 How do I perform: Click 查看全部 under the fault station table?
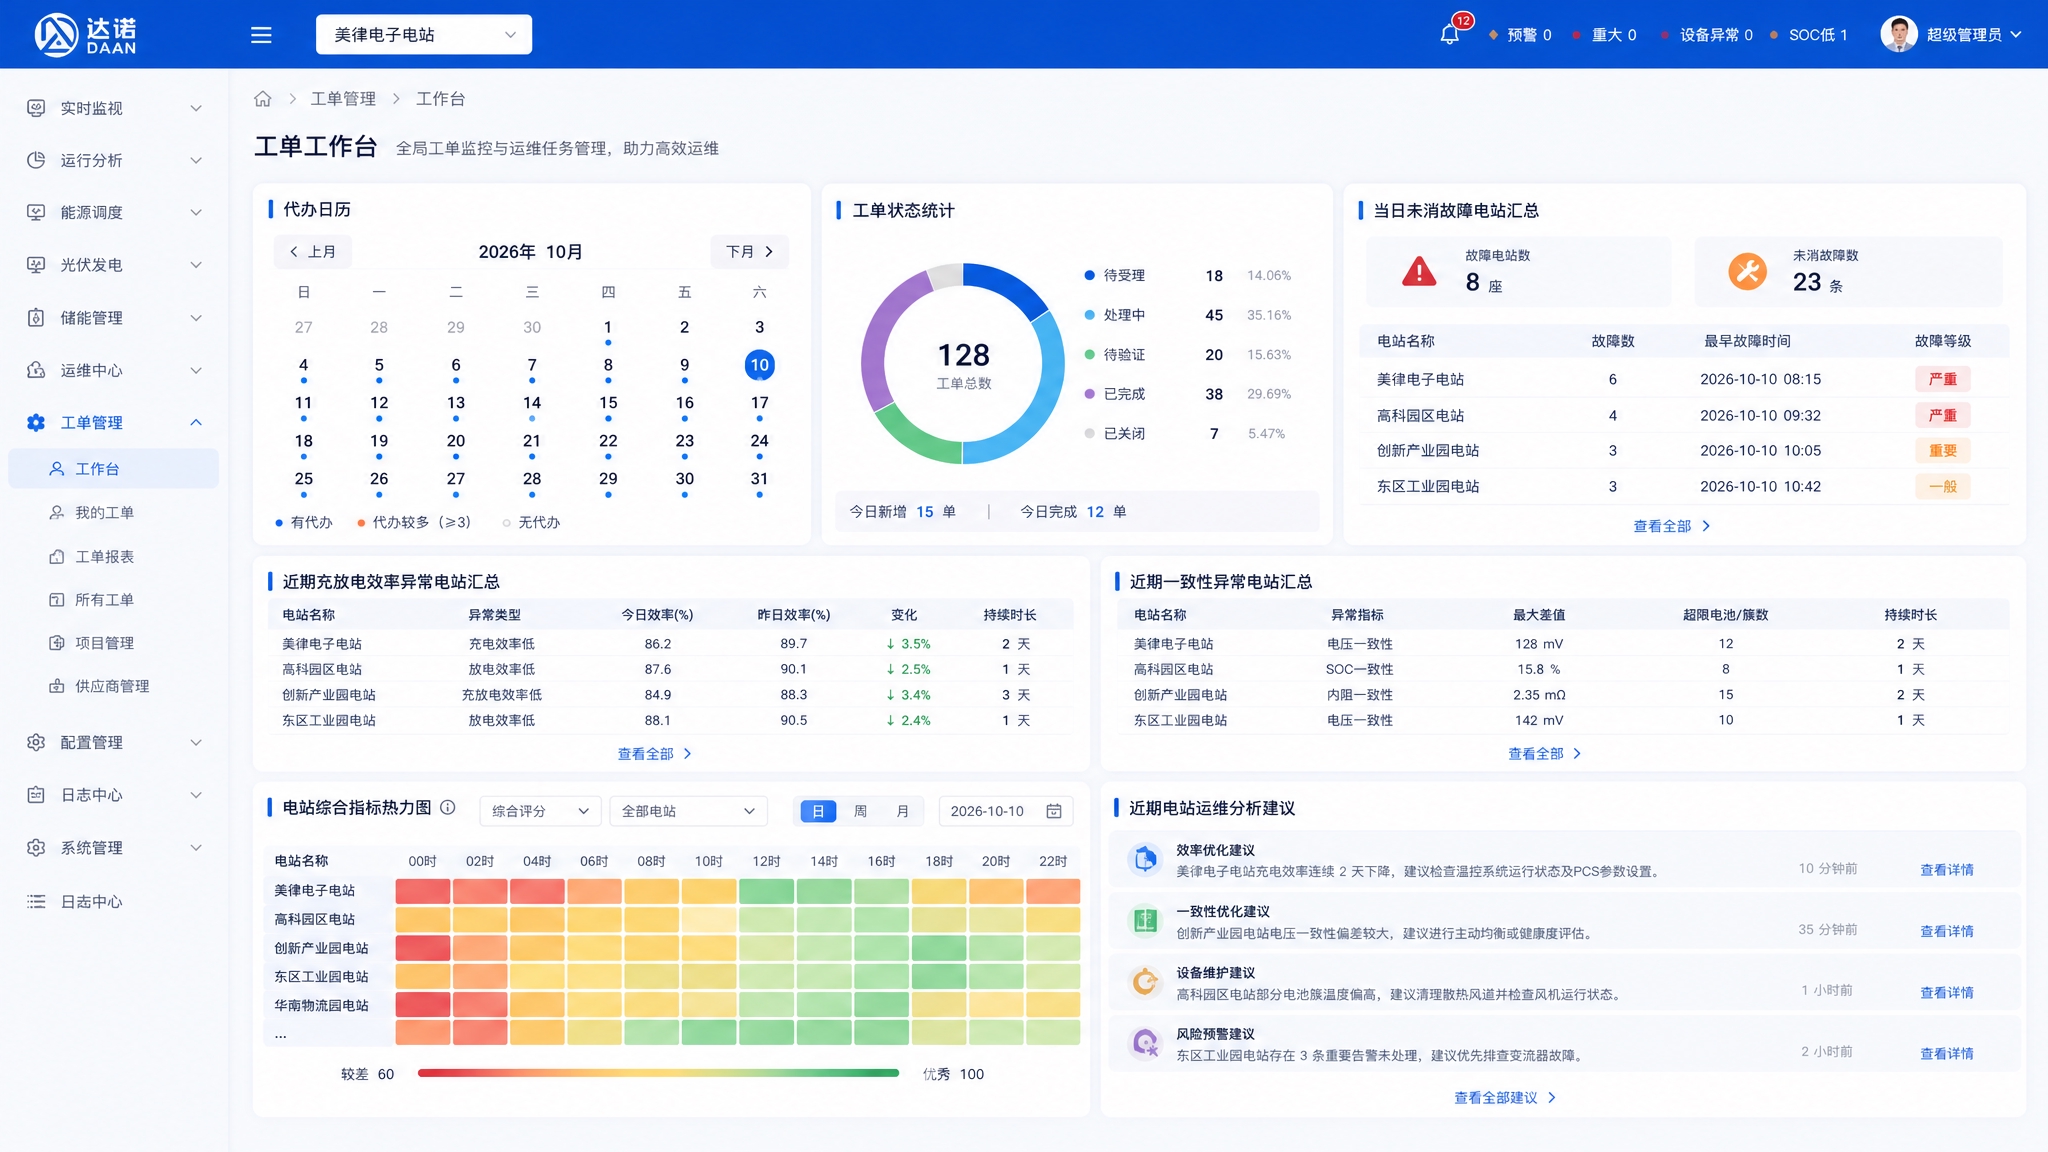coord(1672,526)
